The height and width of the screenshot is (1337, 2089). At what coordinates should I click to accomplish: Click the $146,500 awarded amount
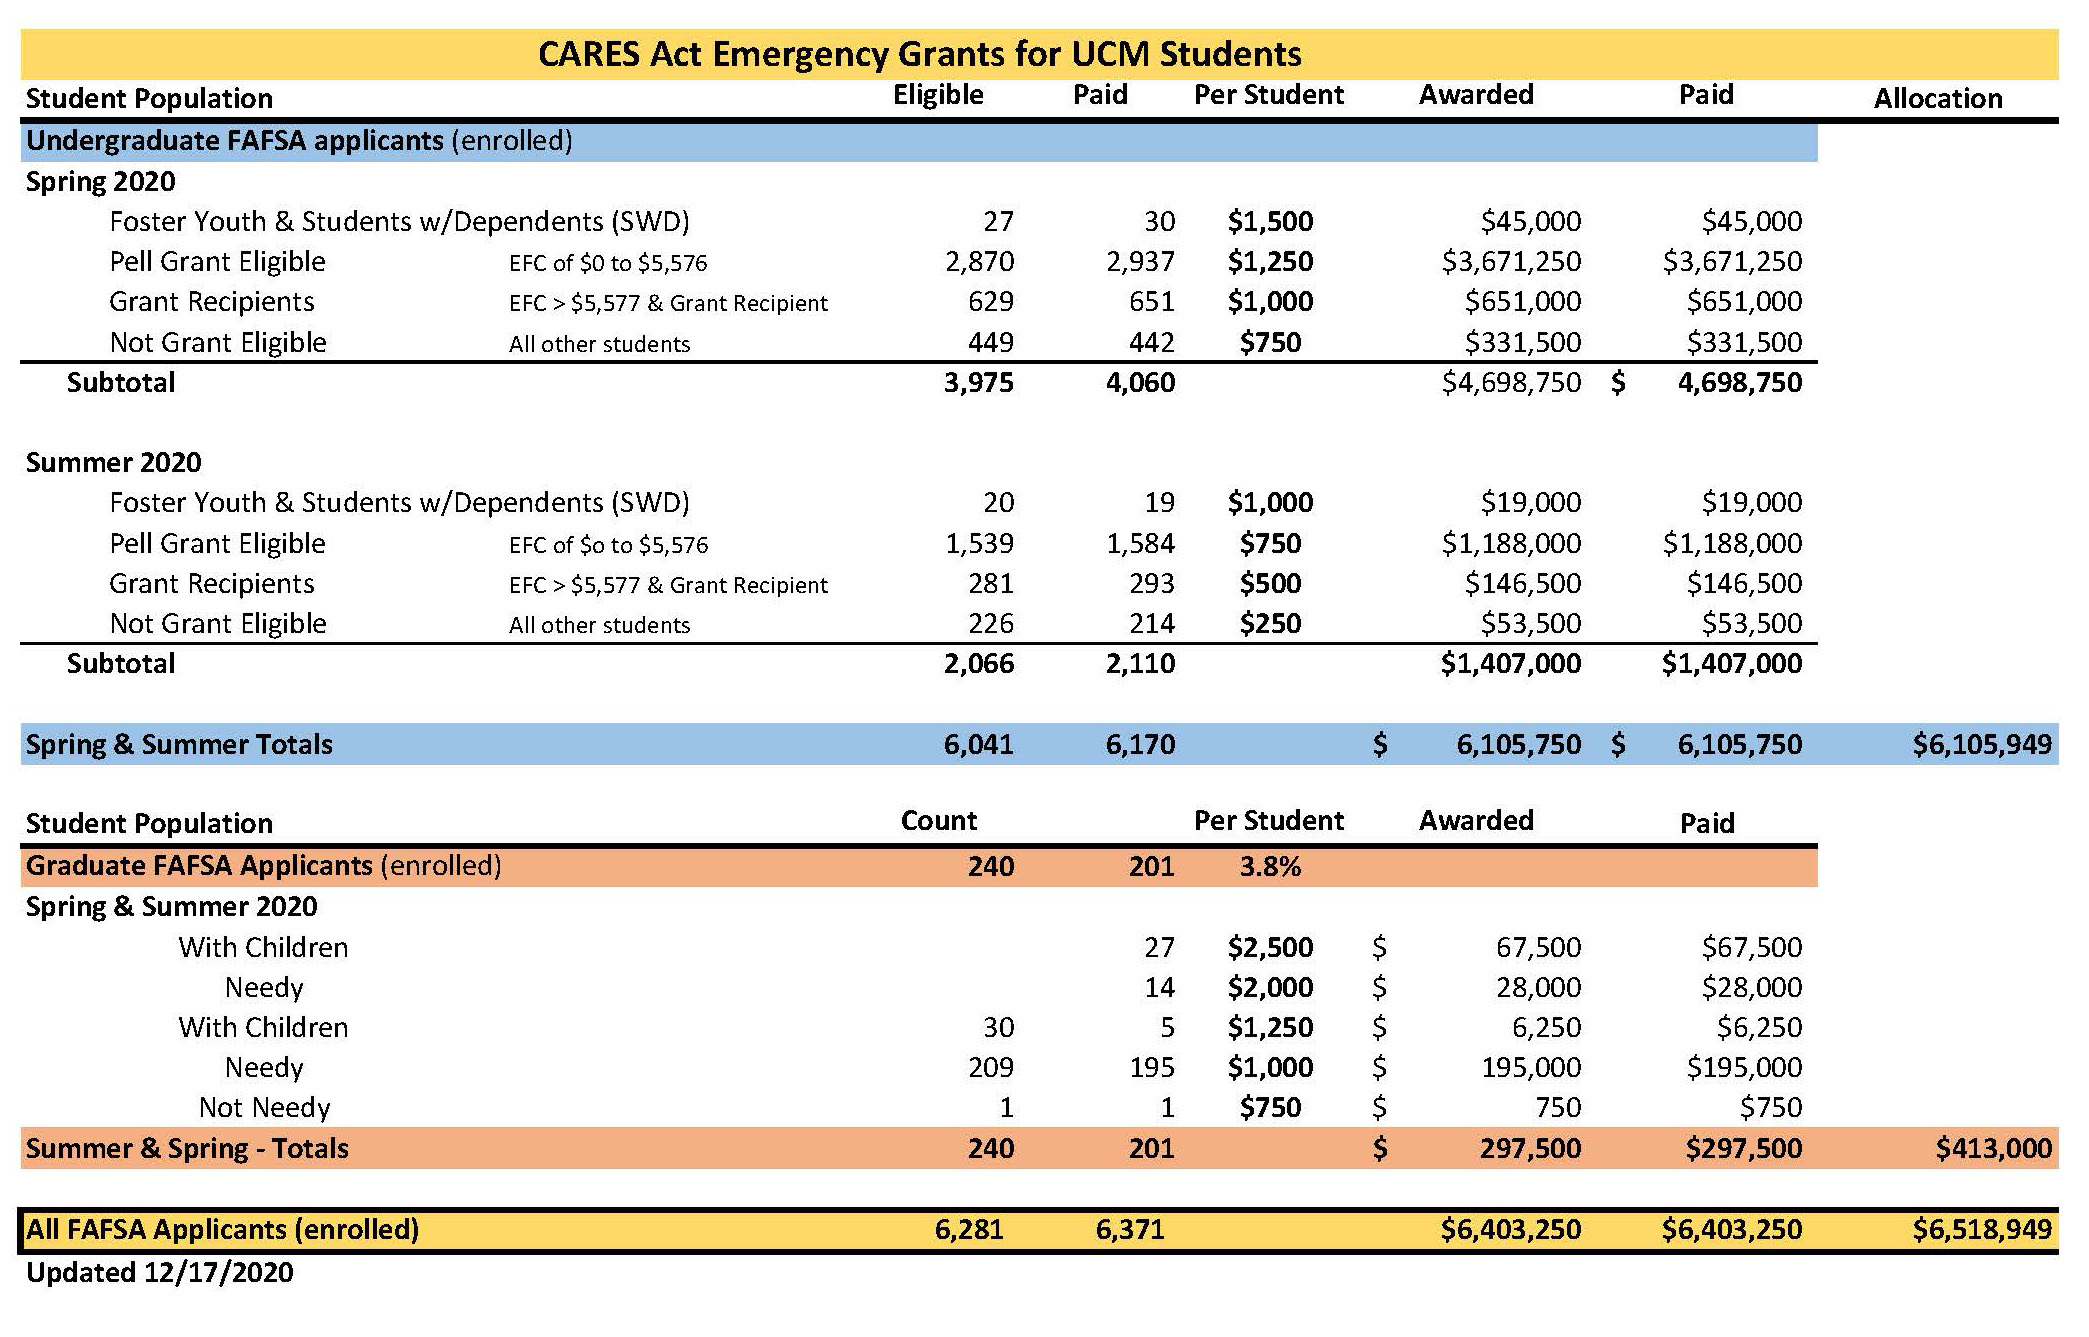point(1523,584)
